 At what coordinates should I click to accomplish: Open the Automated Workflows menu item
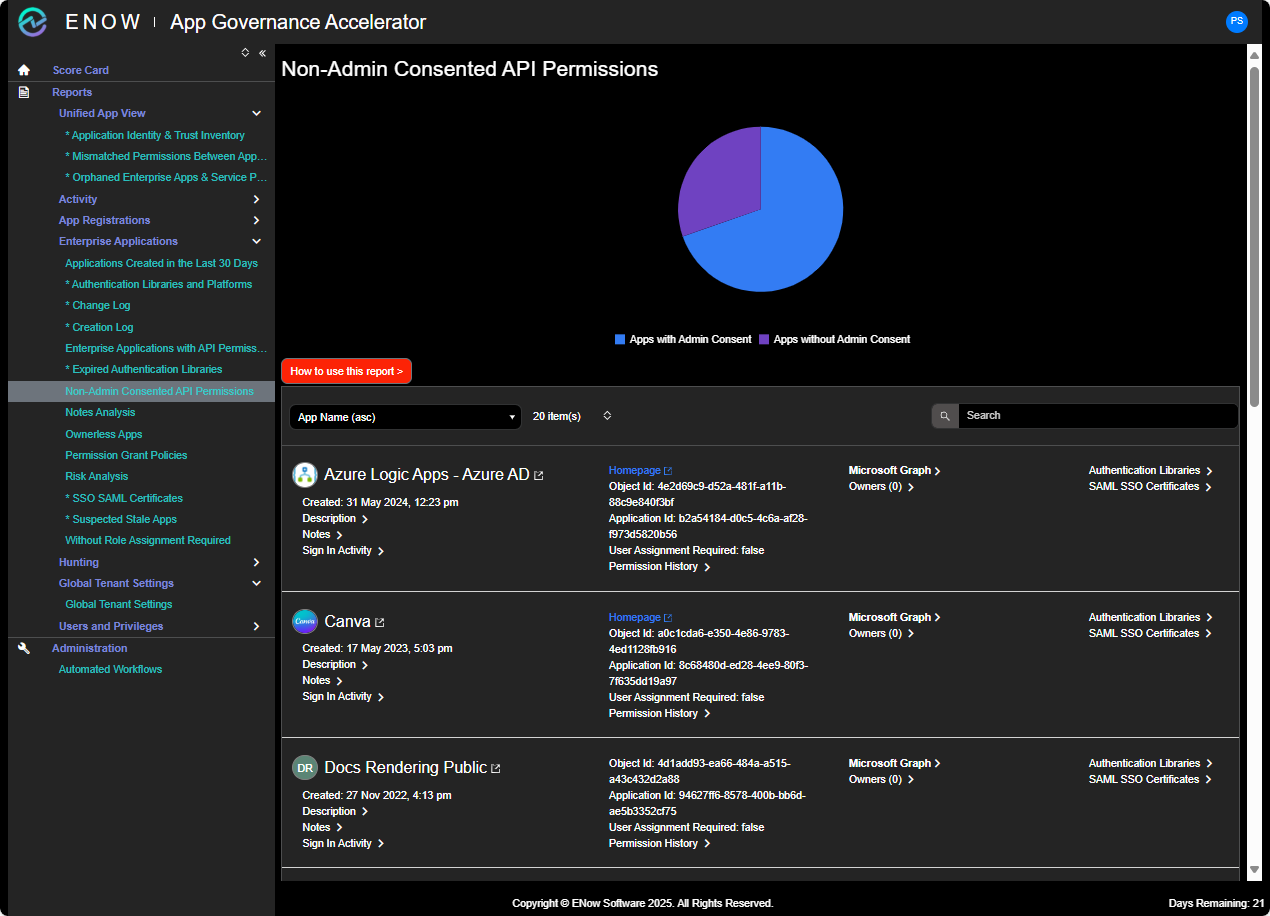[x=110, y=669]
